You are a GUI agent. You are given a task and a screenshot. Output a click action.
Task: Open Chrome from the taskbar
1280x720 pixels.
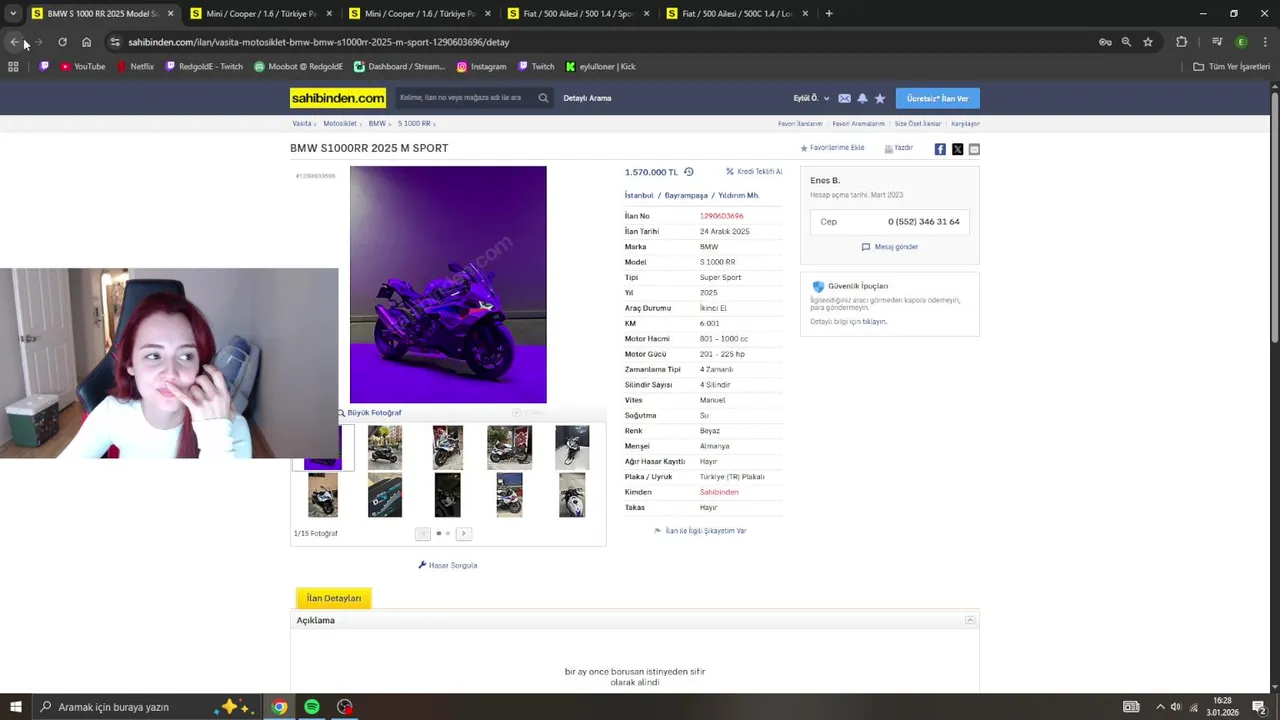coord(279,707)
